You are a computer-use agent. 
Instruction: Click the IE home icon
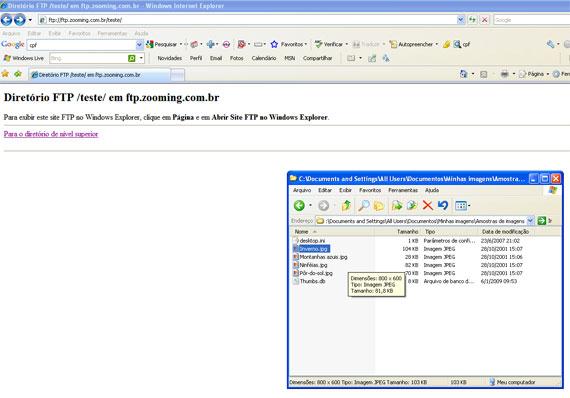point(463,74)
